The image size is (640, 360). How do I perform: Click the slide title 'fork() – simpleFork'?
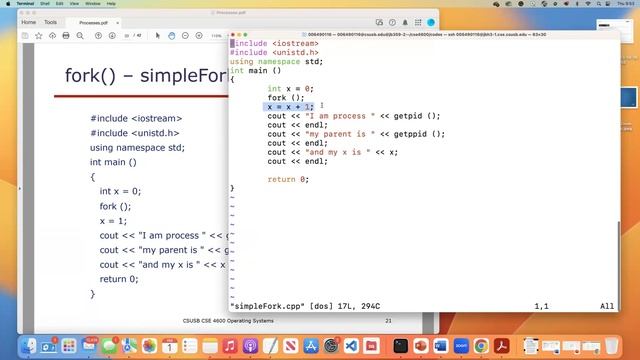[147, 76]
